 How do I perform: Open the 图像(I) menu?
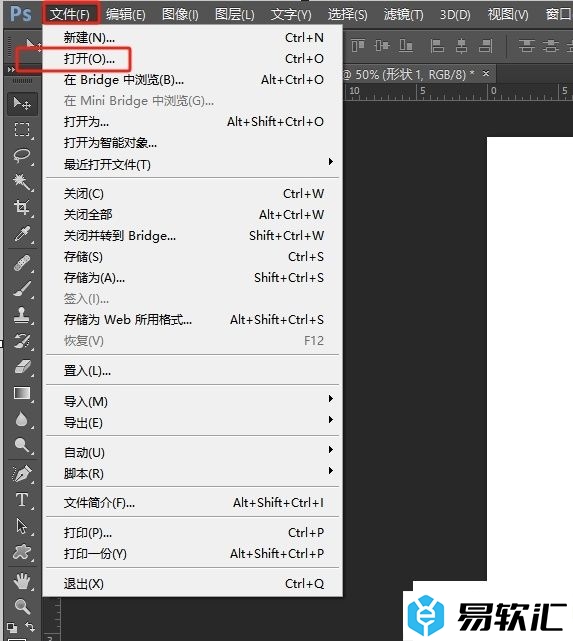coord(180,14)
